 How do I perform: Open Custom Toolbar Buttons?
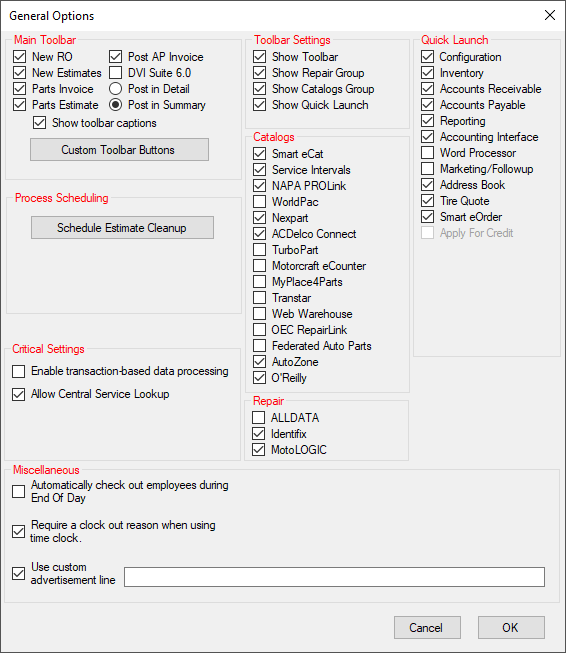coord(119,150)
